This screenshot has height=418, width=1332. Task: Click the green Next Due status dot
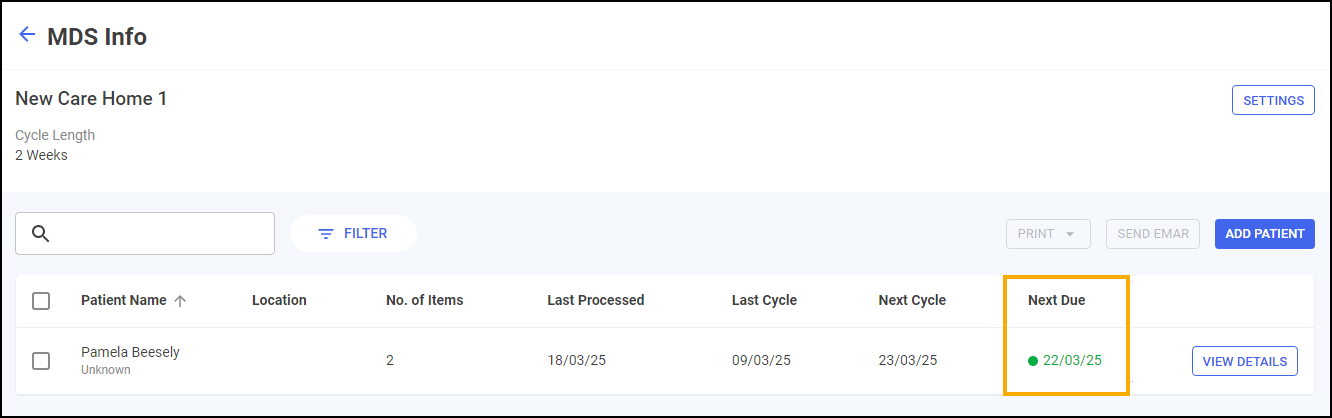pos(1033,361)
